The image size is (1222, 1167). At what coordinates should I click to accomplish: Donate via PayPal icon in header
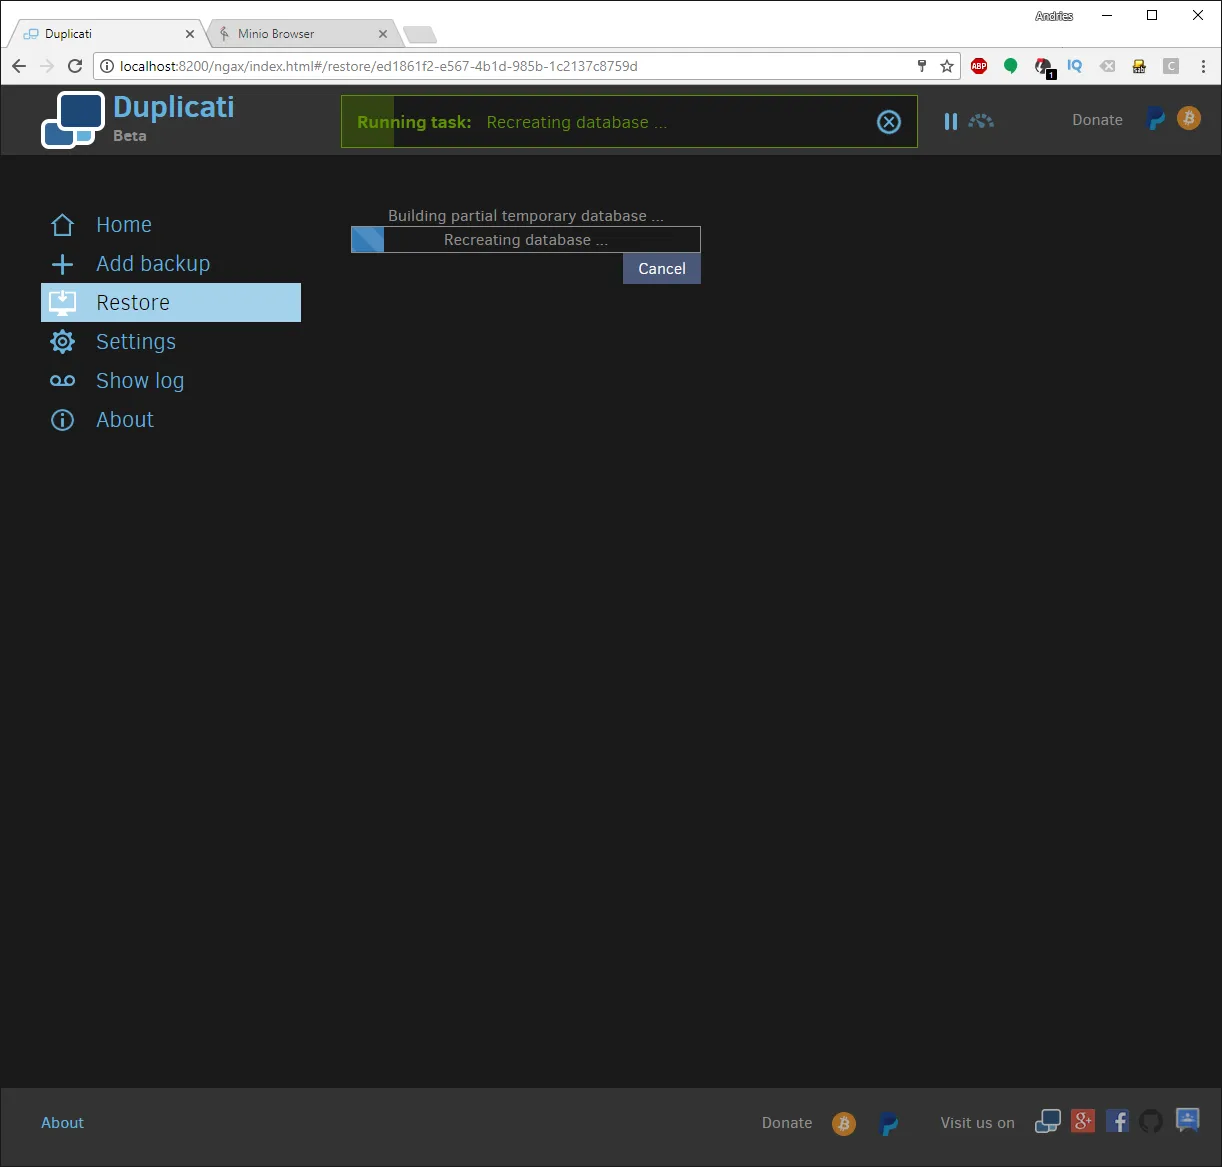click(1156, 119)
